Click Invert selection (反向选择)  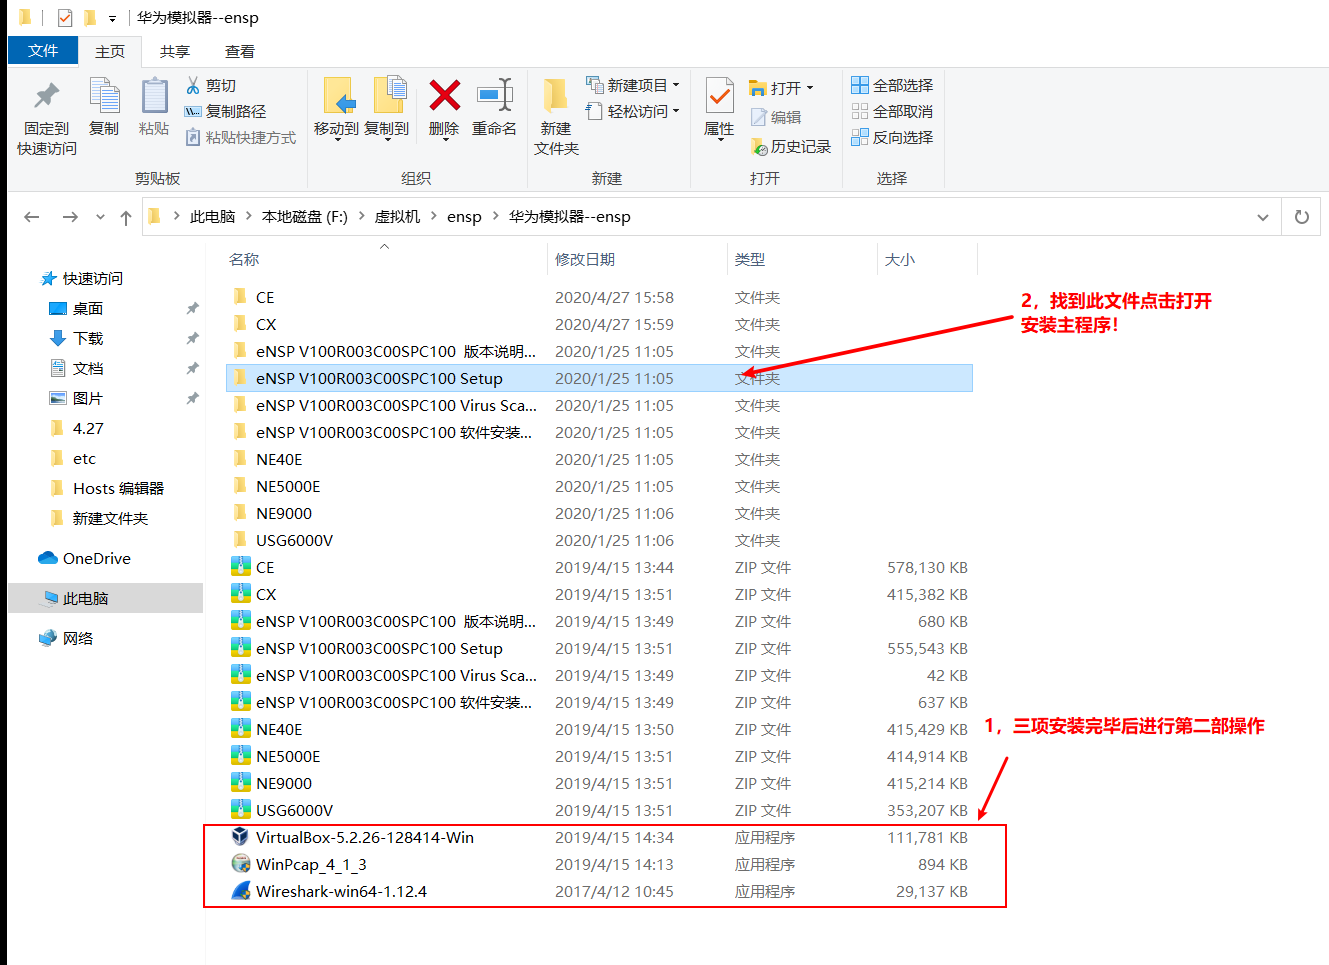tap(892, 137)
